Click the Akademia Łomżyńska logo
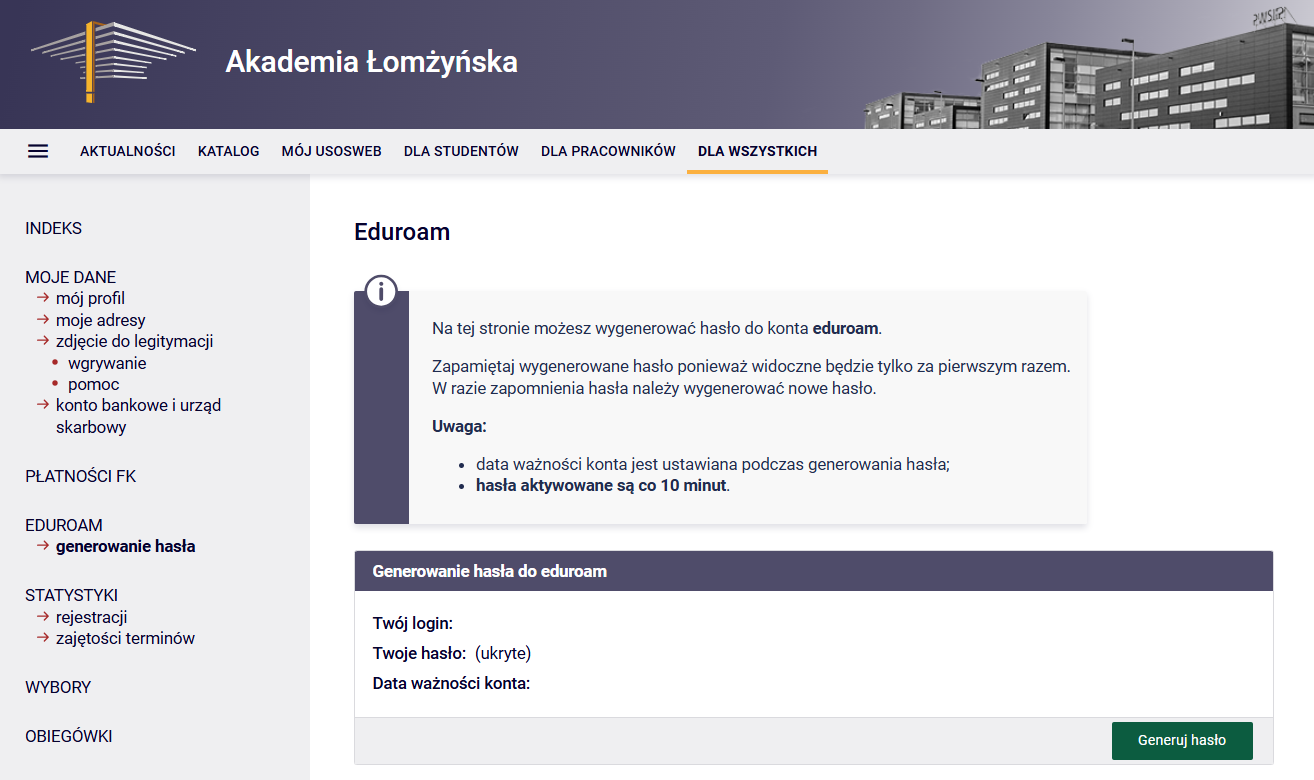Viewport: 1314px width, 780px height. [112, 62]
